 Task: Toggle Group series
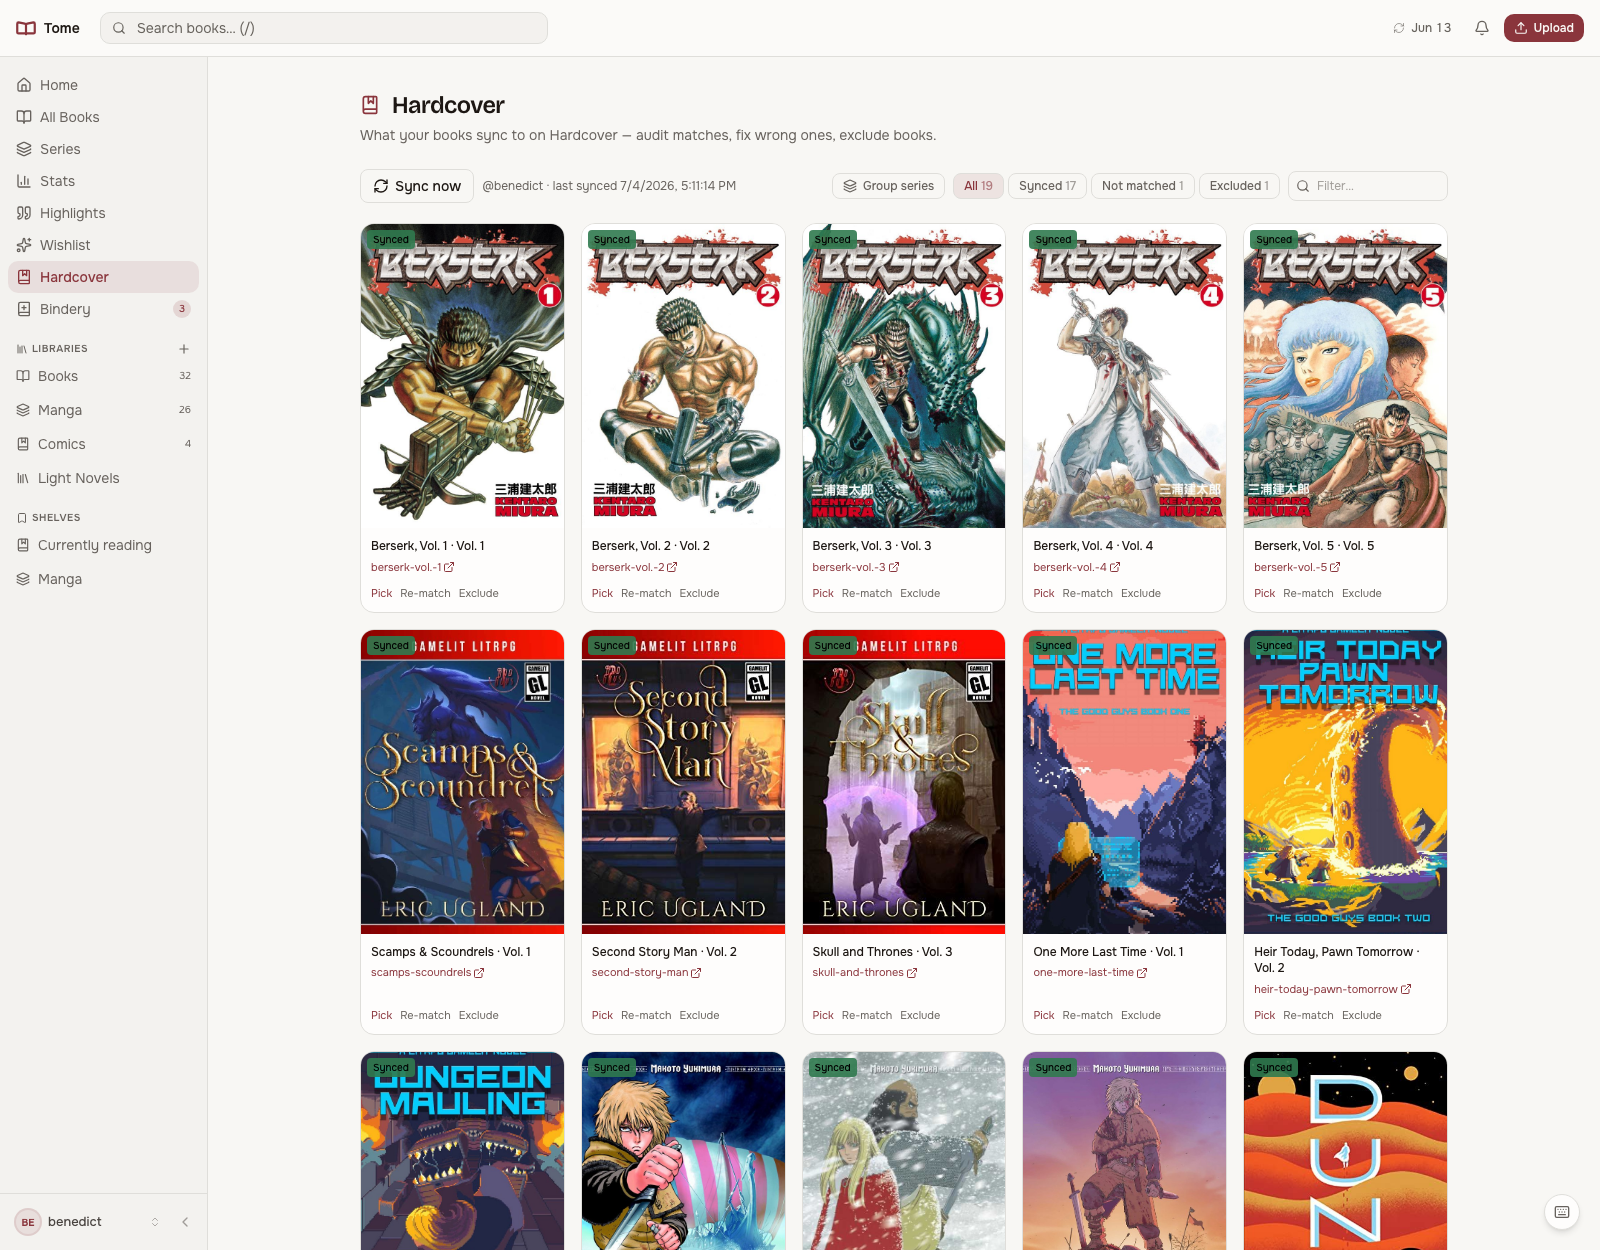888,186
